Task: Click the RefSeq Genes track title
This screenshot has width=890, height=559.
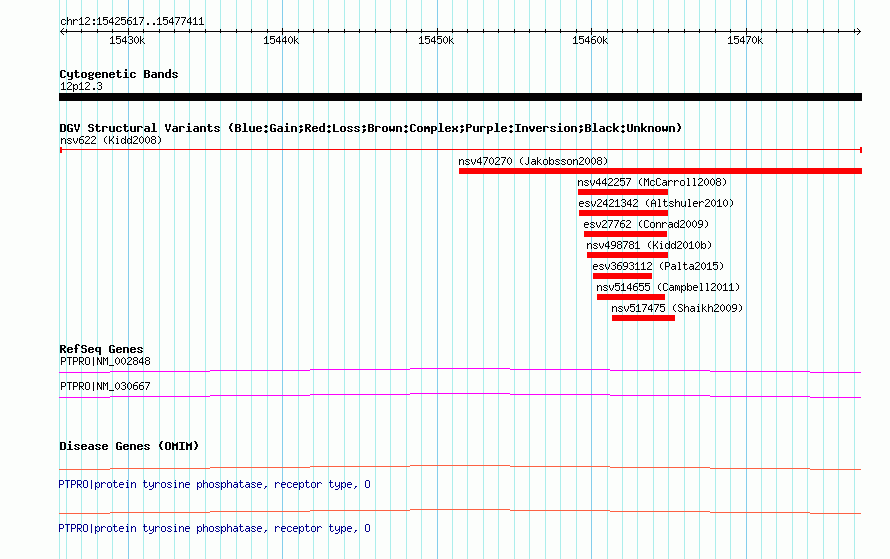Action: click(101, 349)
